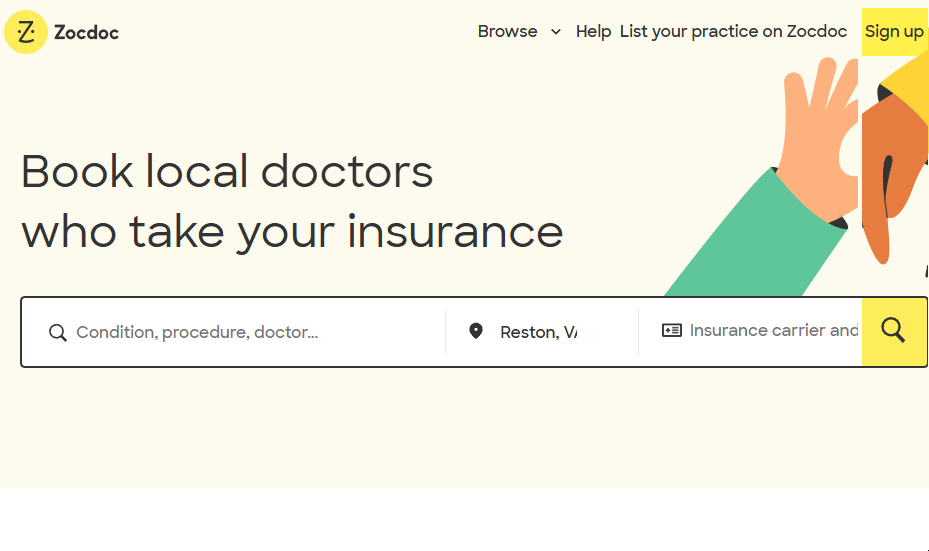The image size is (929, 551).
Task: Click the location pin icon
Action: pyautogui.click(x=475, y=331)
